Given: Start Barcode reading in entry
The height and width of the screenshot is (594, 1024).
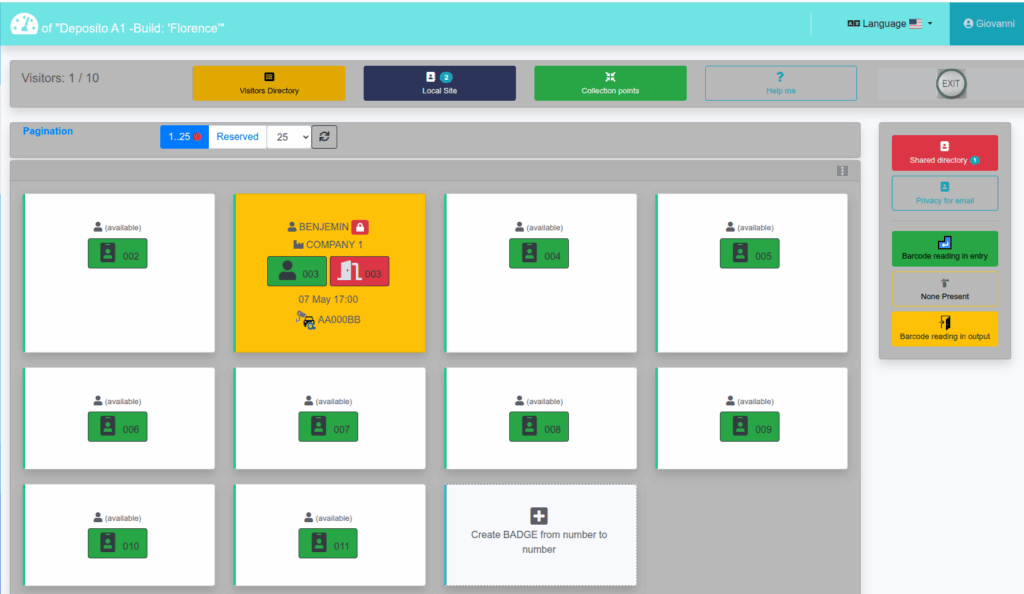Looking at the screenshot, I should tap(944, 248).
